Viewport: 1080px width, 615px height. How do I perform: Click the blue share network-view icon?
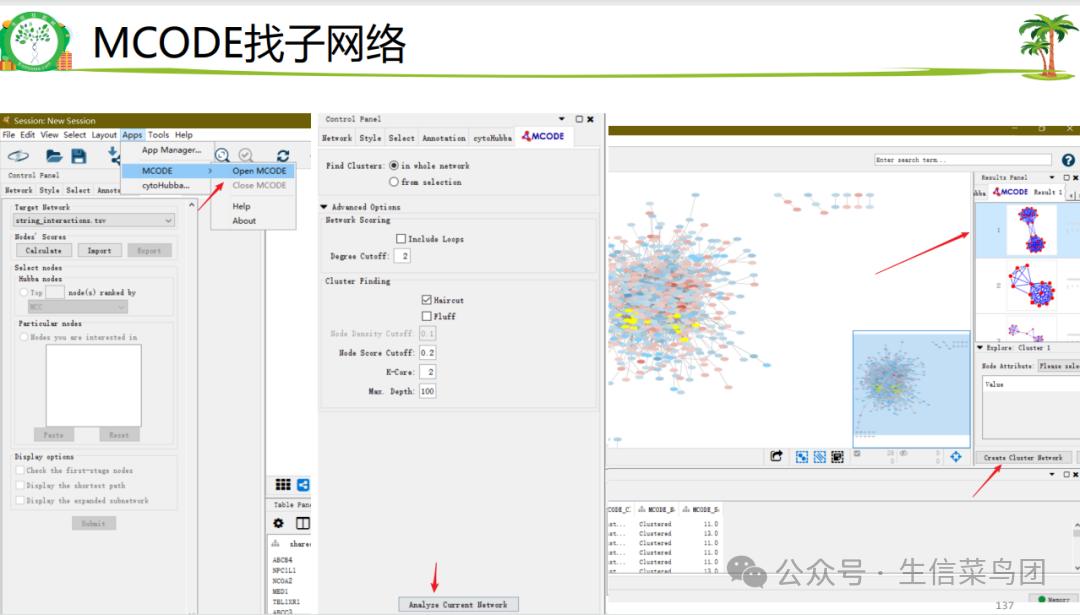303,485
